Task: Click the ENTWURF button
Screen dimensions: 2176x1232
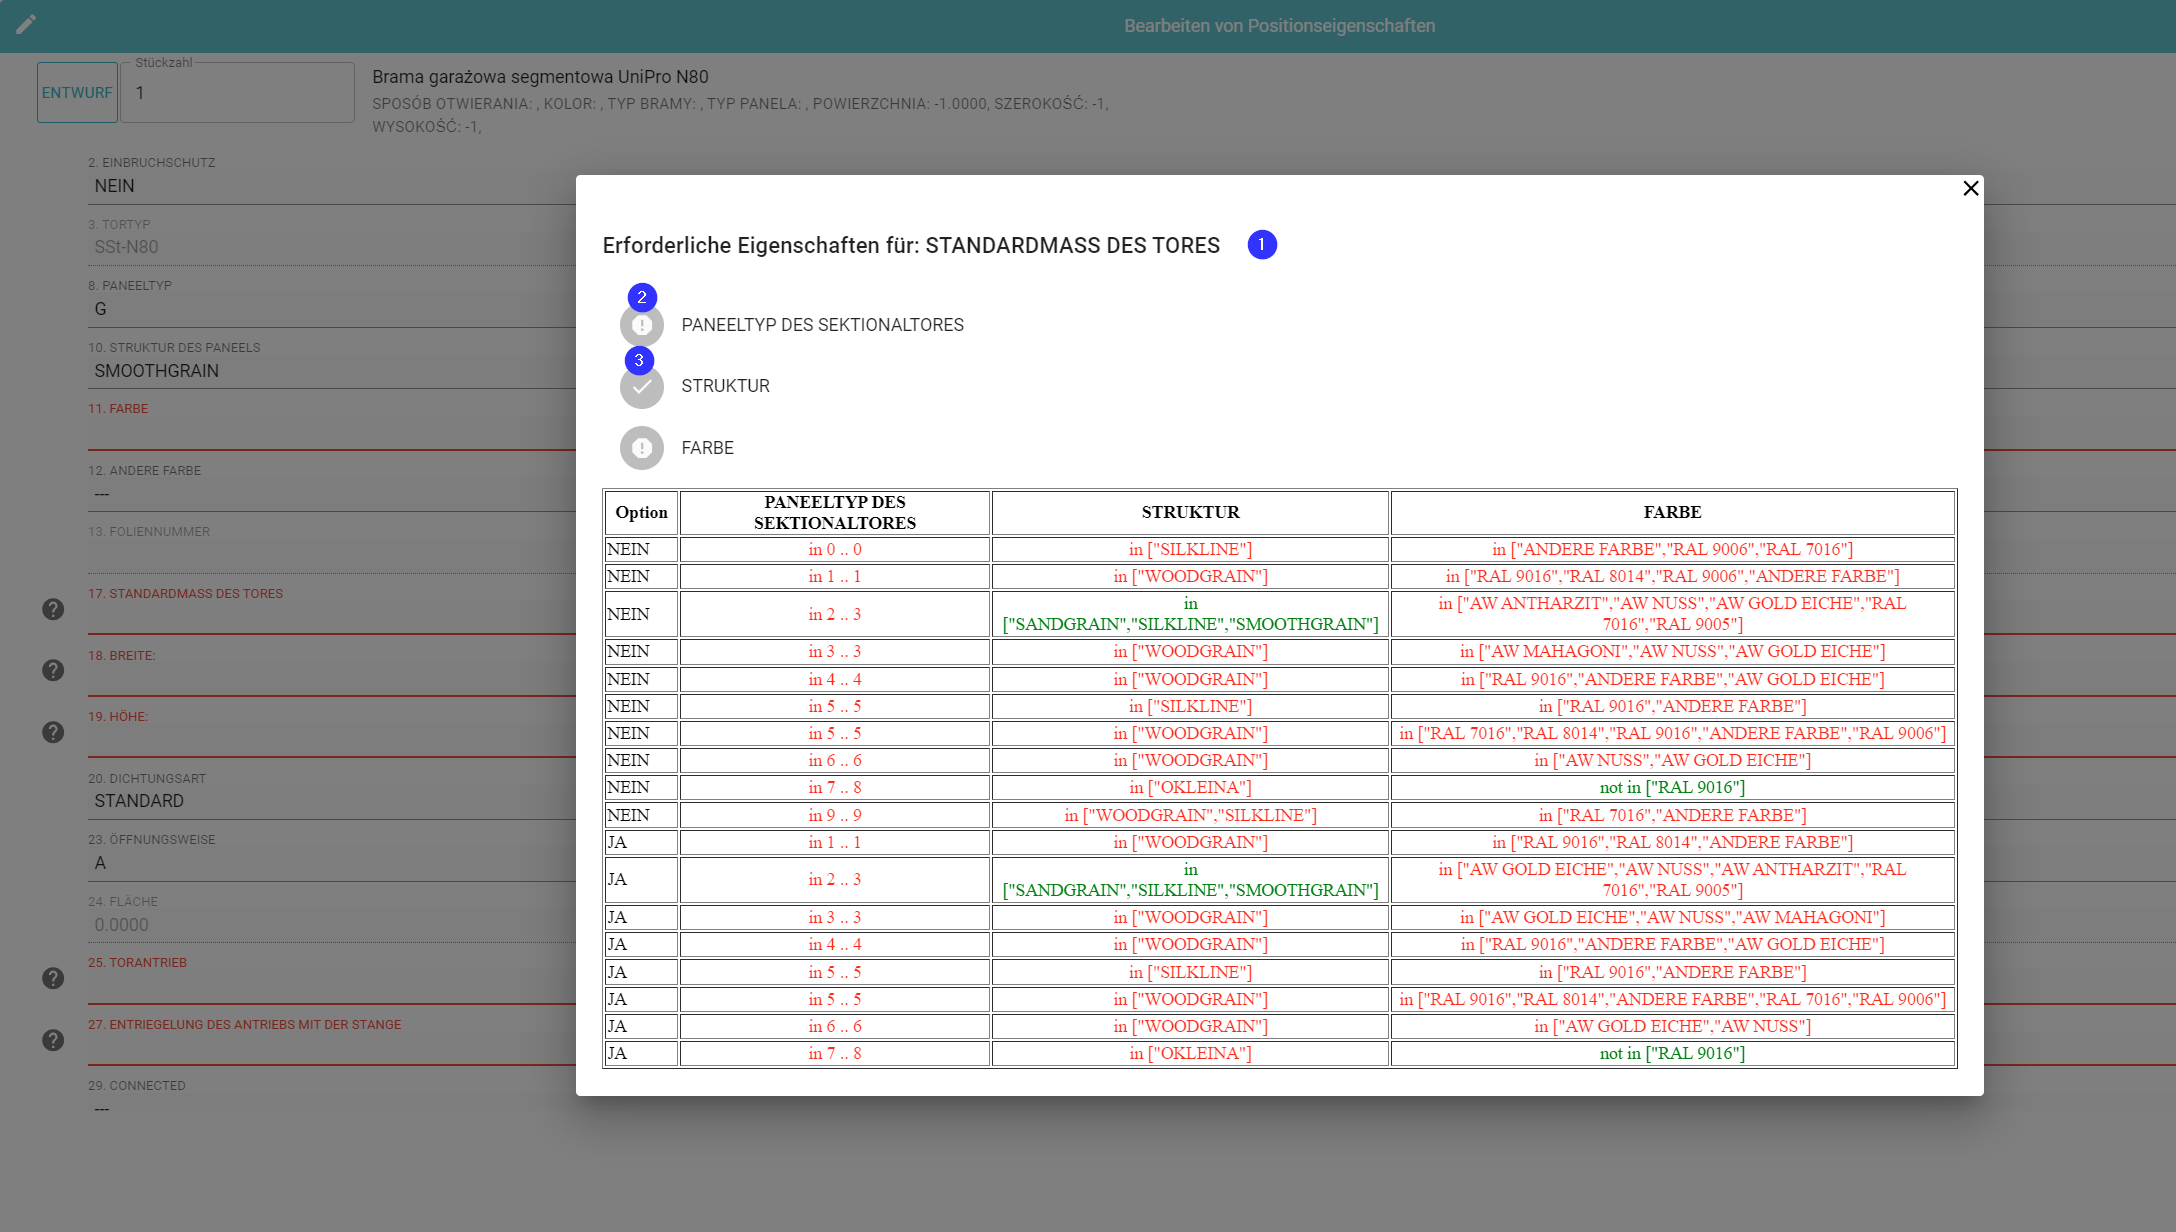Action: pyautogui.click(x=77, y=93)
